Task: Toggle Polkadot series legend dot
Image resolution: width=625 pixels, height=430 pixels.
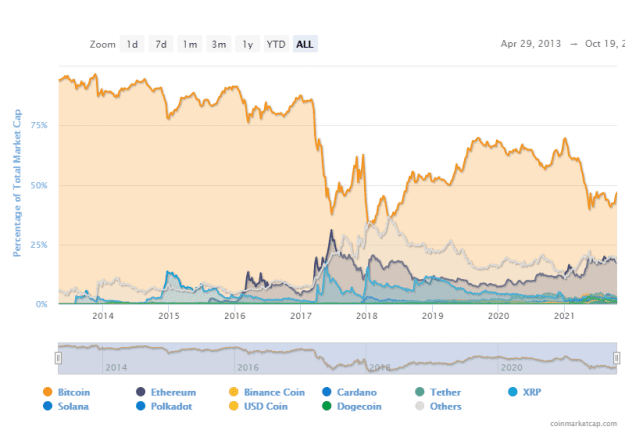Action: 141,406
